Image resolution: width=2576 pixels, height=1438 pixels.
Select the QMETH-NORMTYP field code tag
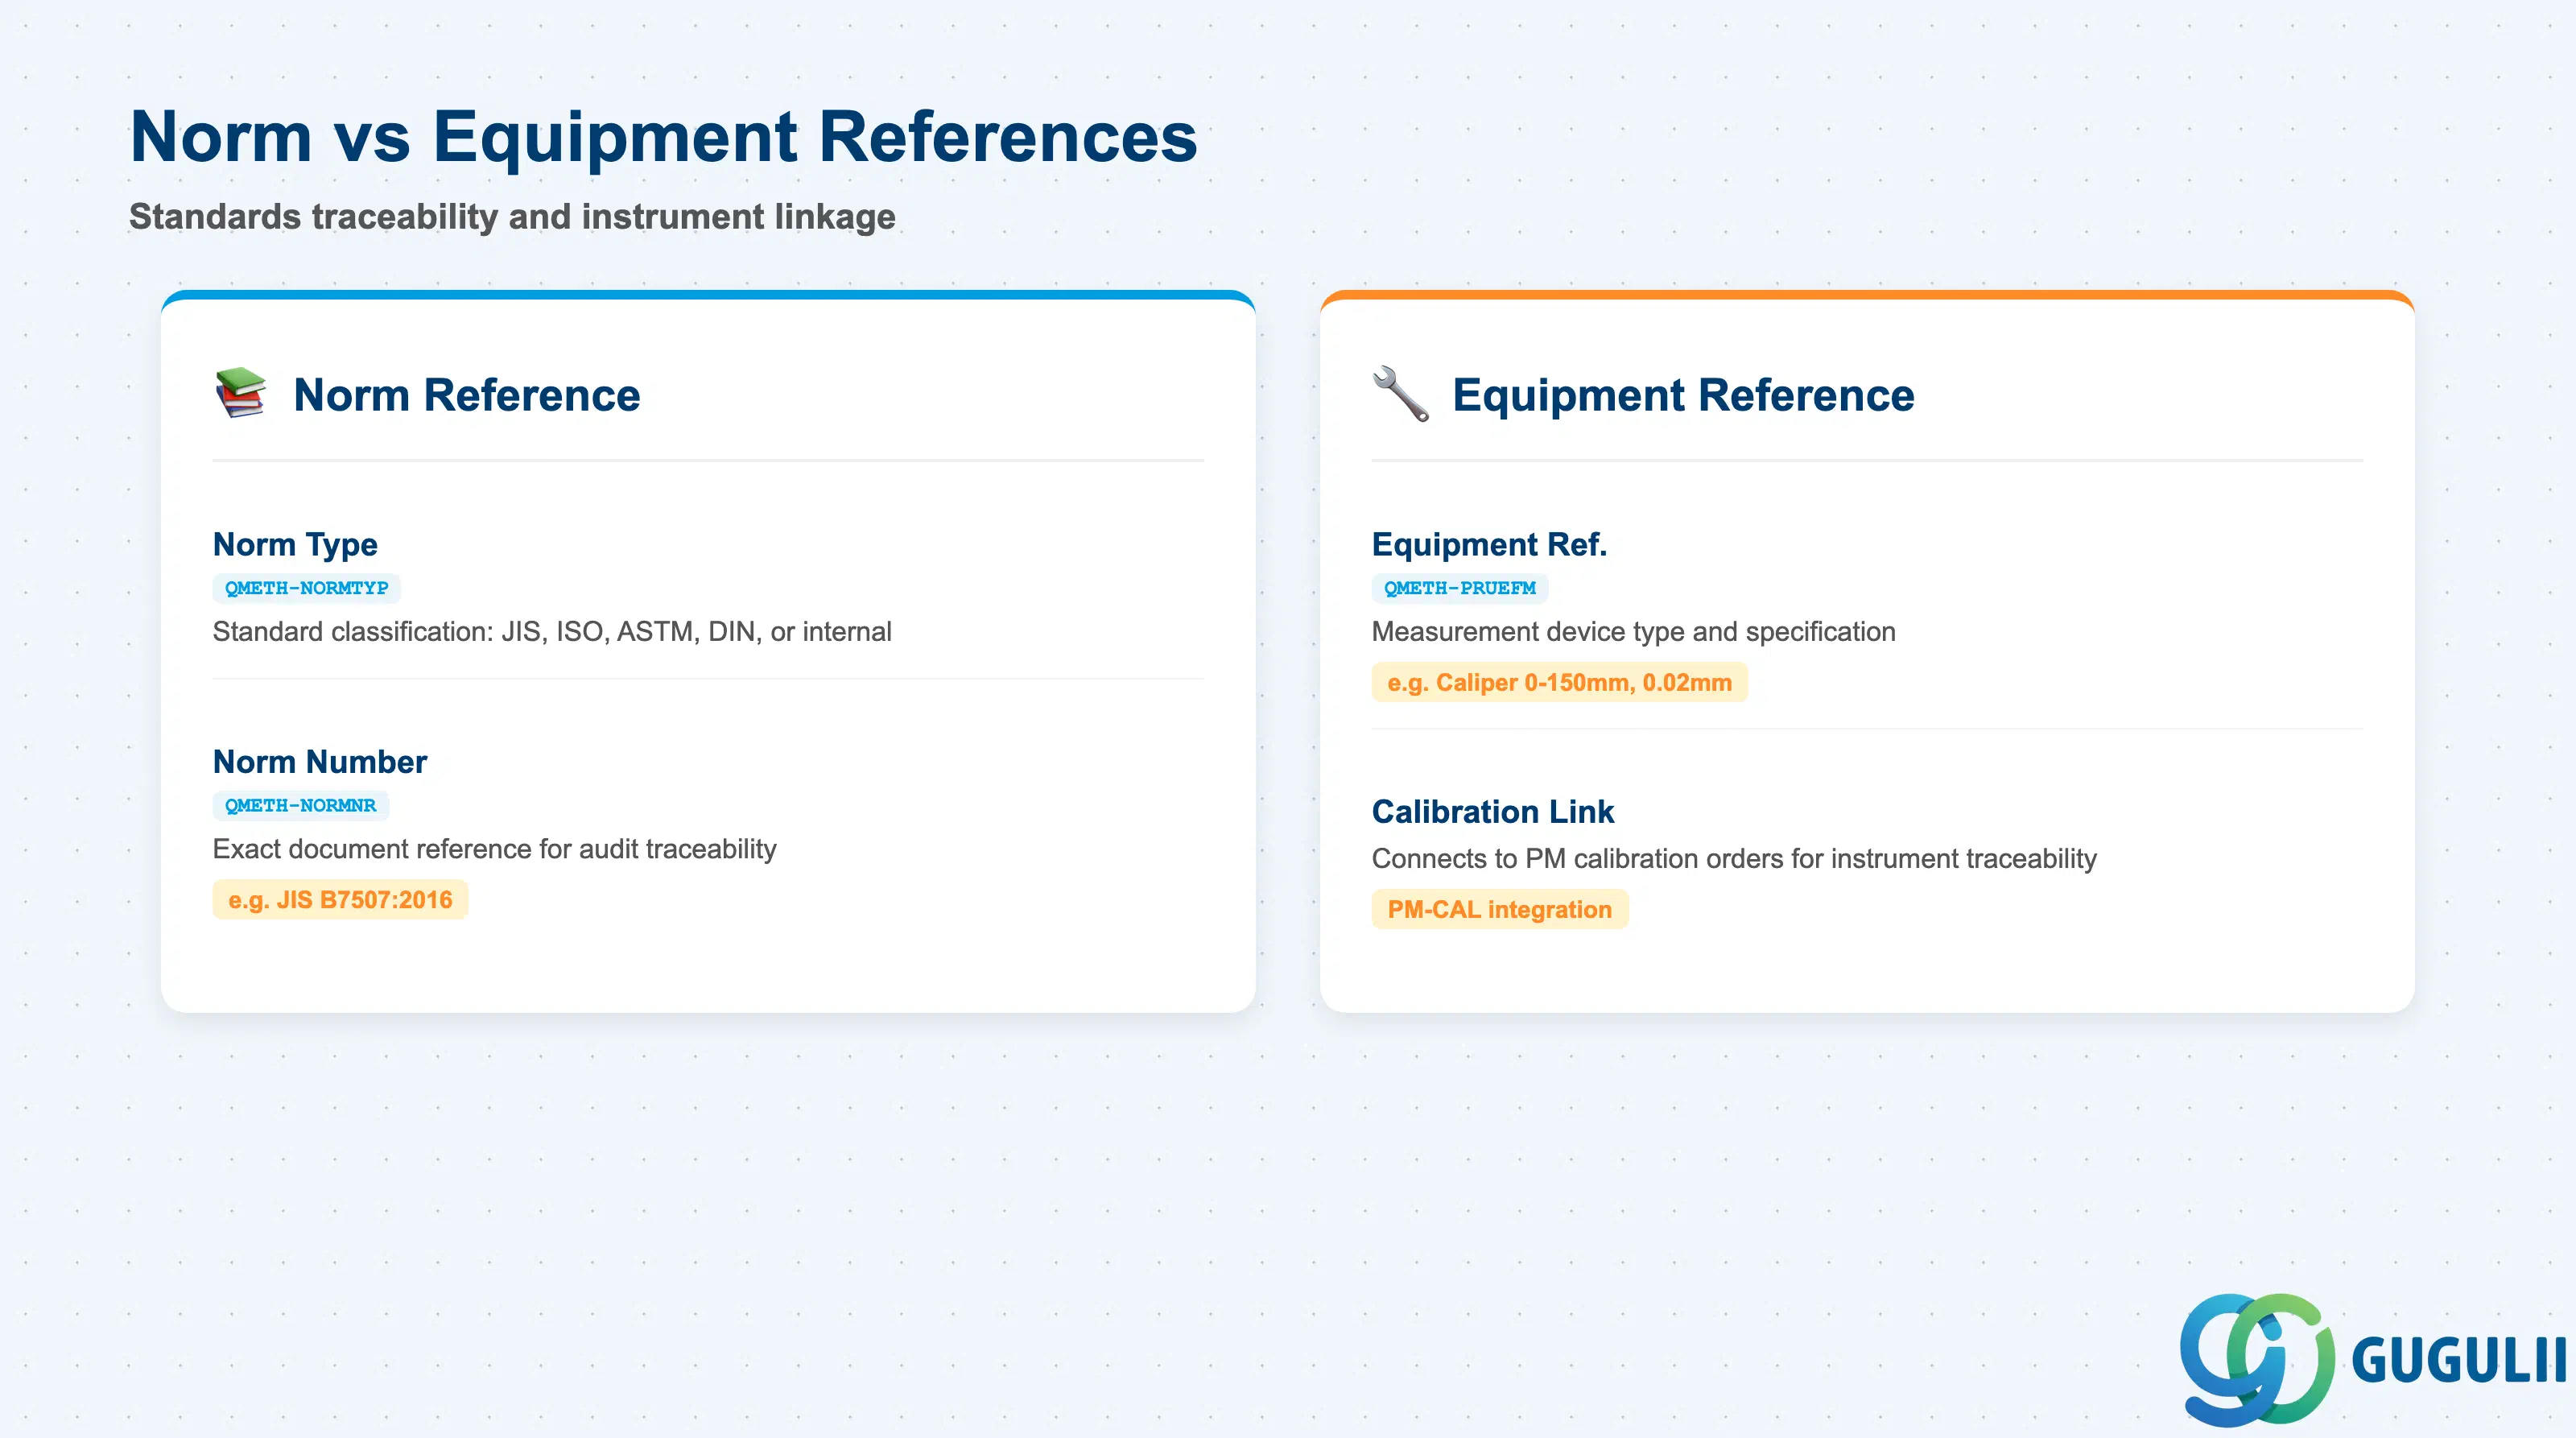click(x=306, y=588)
